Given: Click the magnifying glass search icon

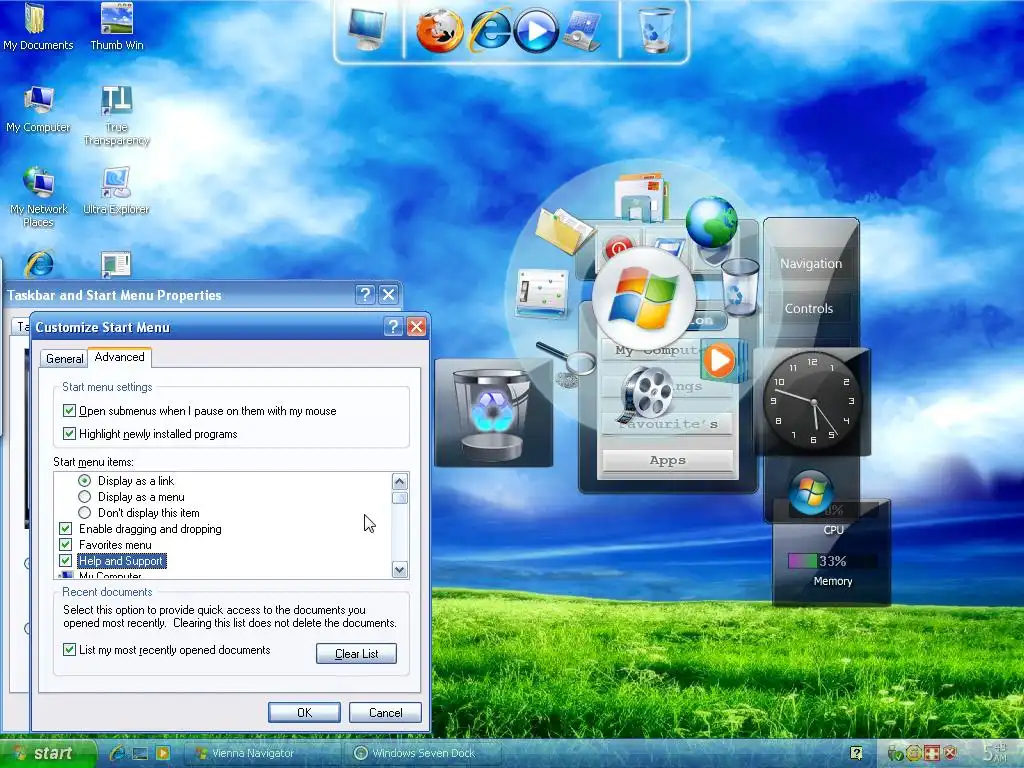Looking at the screenshot, I should 567,358.
